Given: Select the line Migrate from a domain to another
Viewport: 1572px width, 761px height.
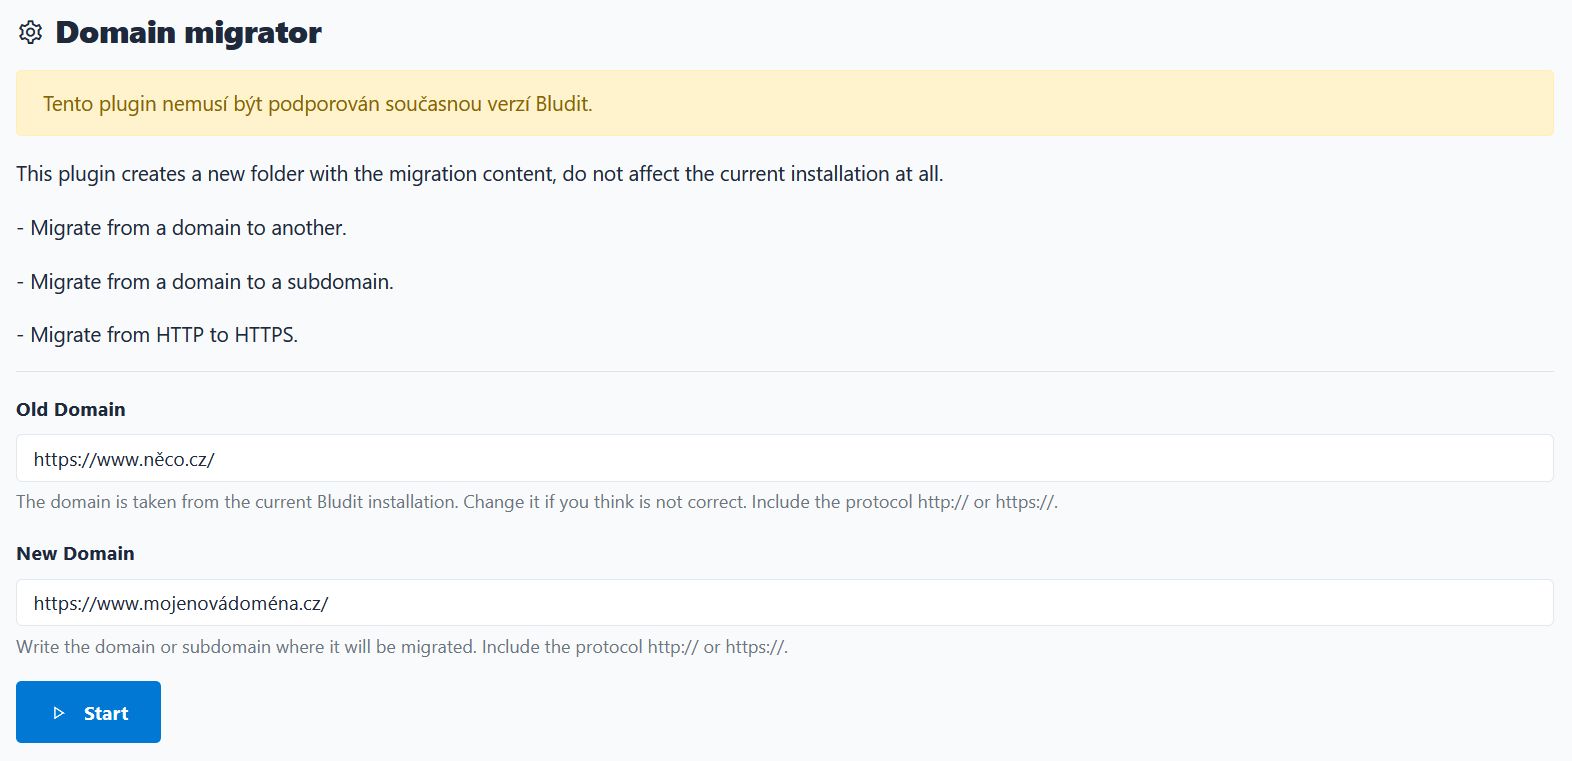Looking at the screenshot, I should 181,228.
